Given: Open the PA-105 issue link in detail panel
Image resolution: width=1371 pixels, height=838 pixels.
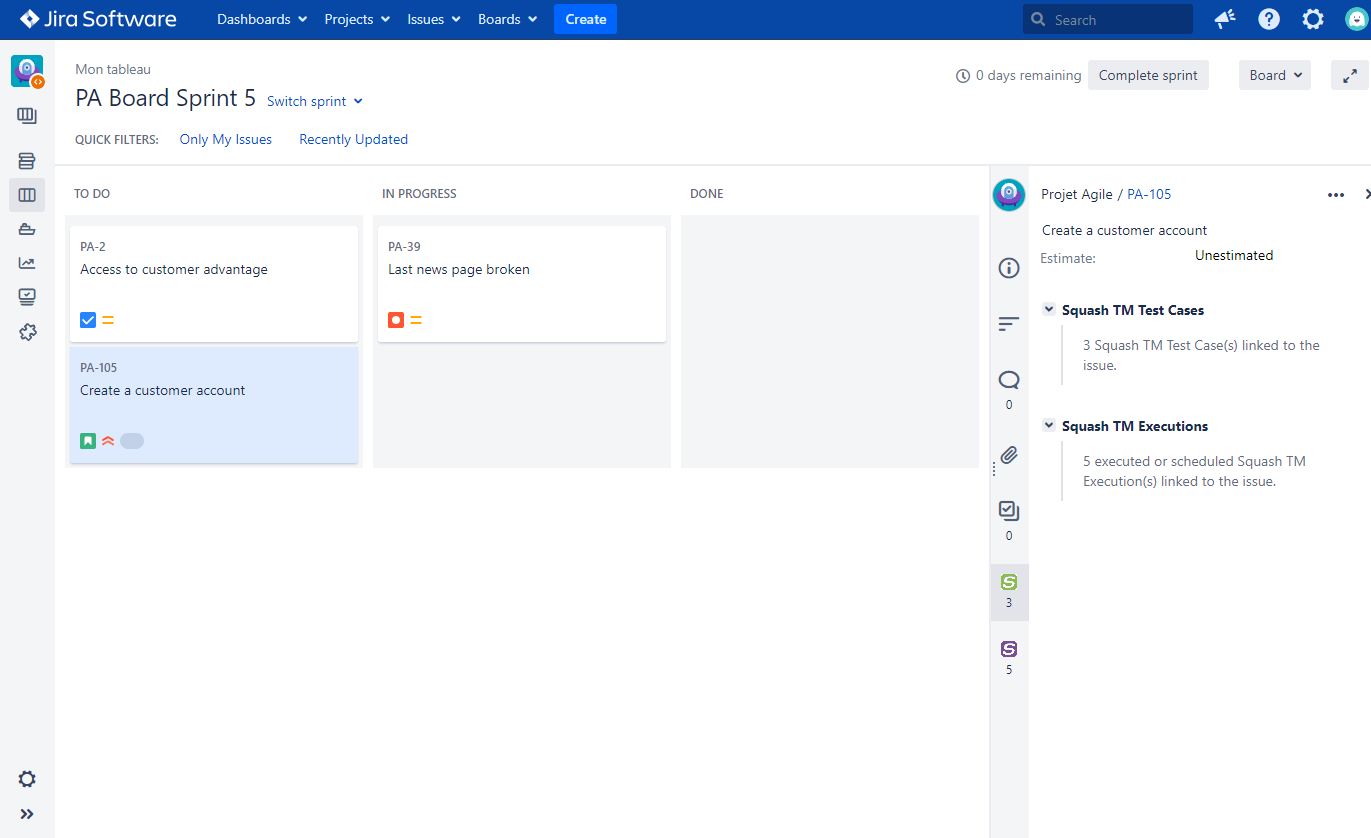Looking at the screenshot, I should [1149, 195].
